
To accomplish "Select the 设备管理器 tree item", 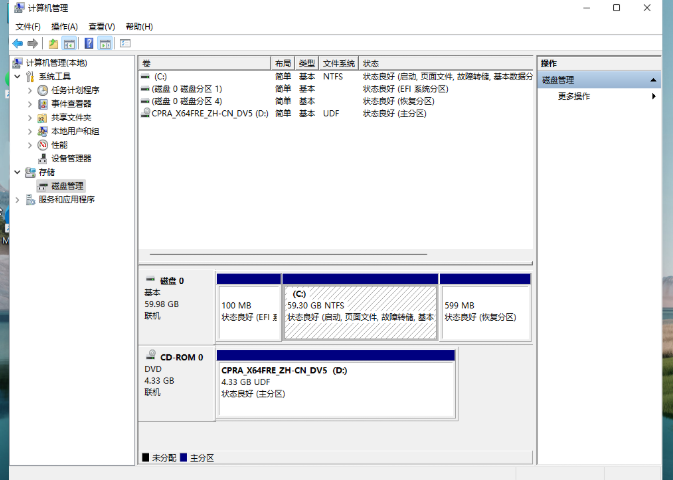I will point(71,158).
